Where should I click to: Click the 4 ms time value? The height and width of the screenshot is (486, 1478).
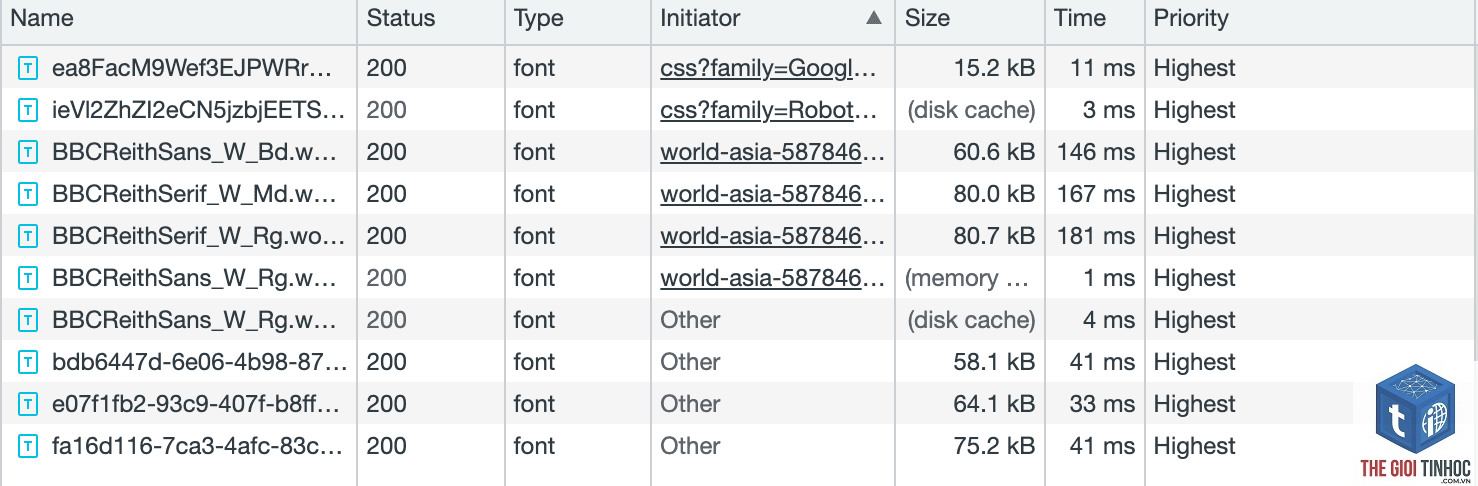point(1109,321)
